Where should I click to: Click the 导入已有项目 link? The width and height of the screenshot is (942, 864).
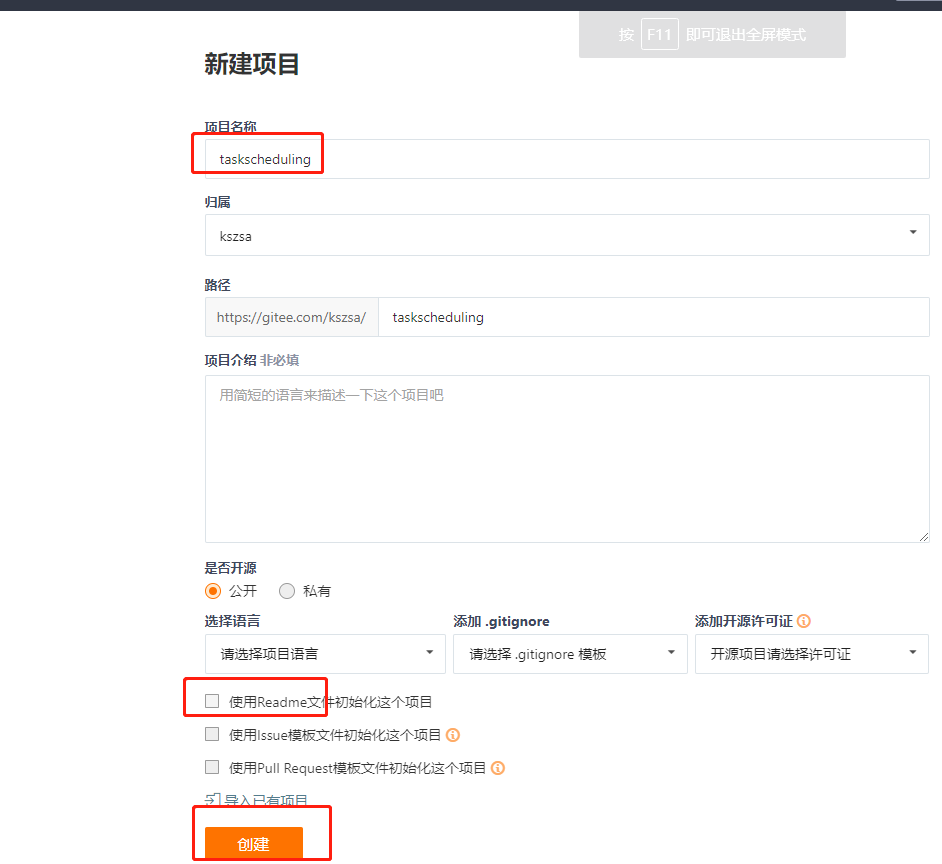click(x=266, y=800)
